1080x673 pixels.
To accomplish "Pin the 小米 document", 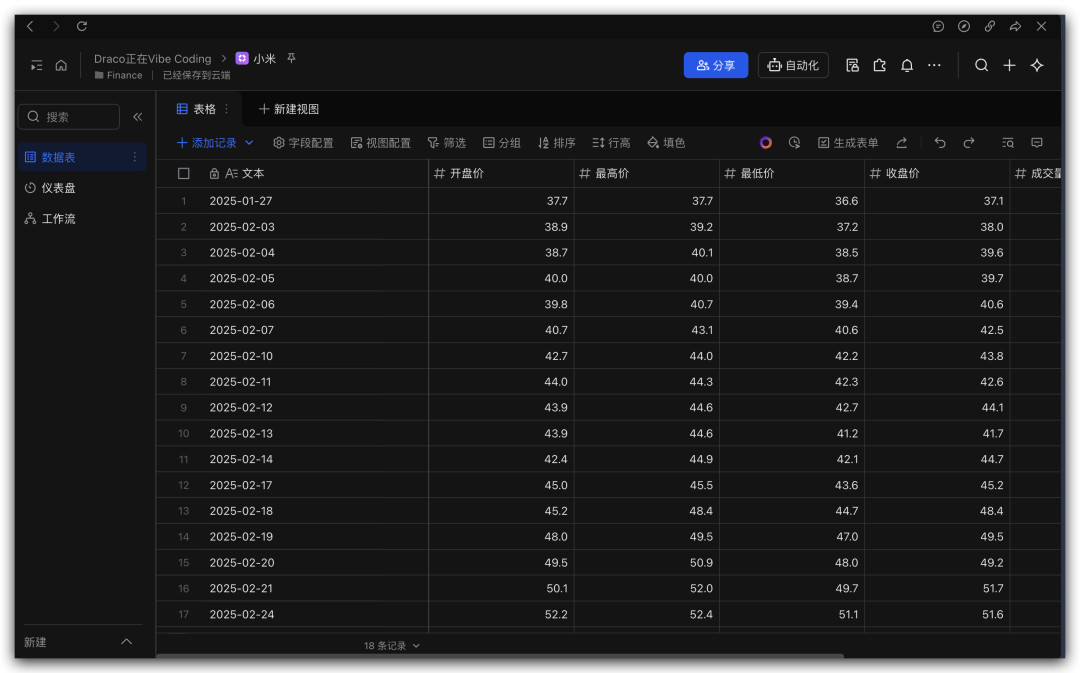I will coord(291,59).
